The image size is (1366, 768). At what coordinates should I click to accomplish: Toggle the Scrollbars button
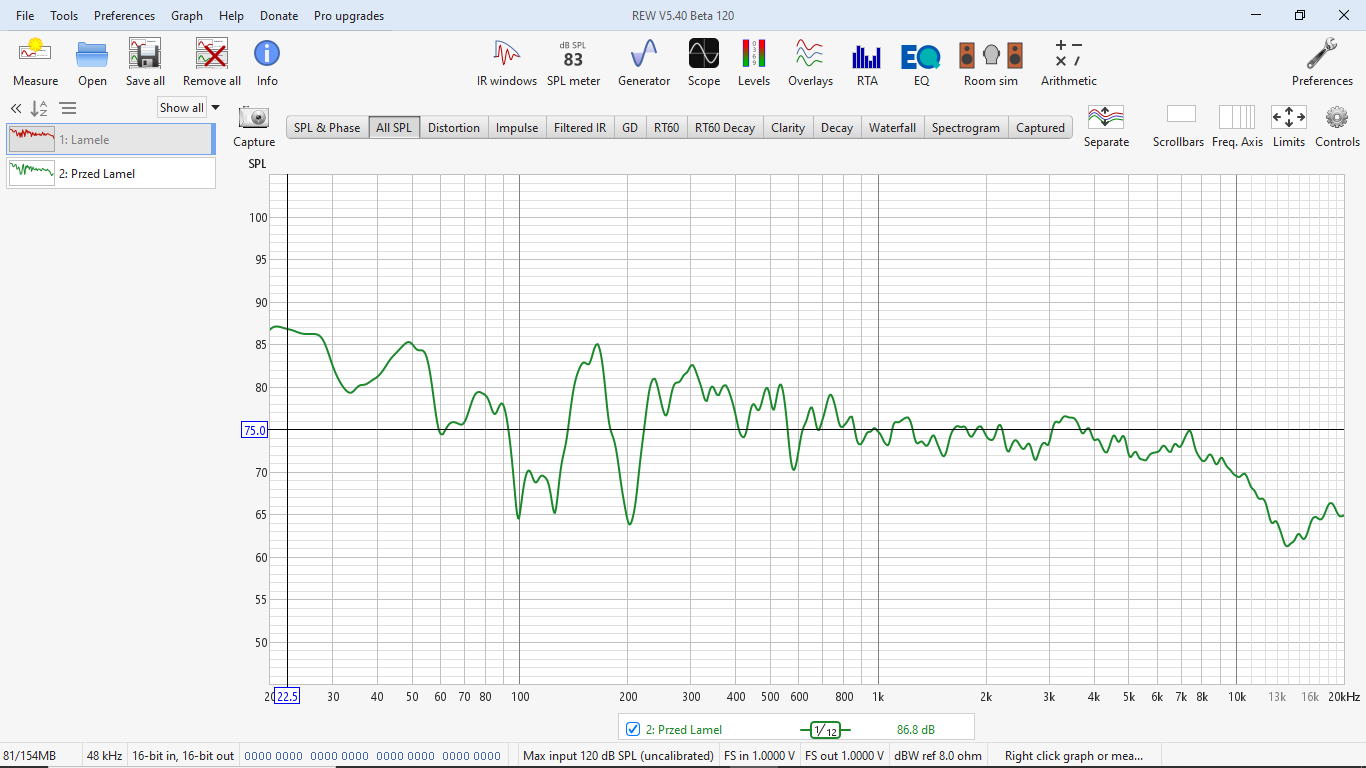(x=1180, y=116)
